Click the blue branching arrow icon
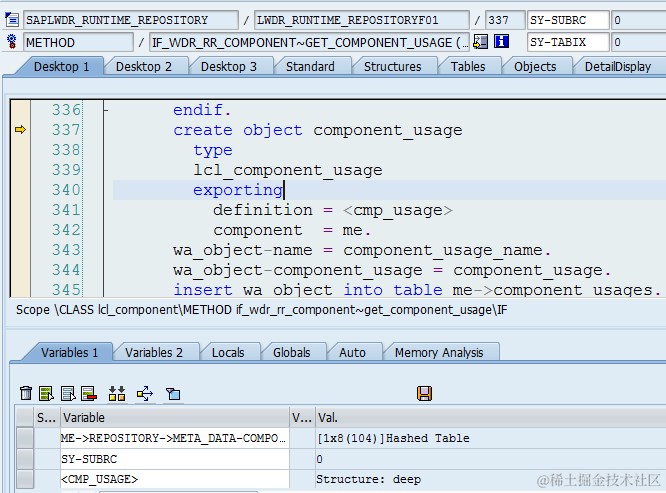Viewport: 666px width, 493px height. (145, 393)
